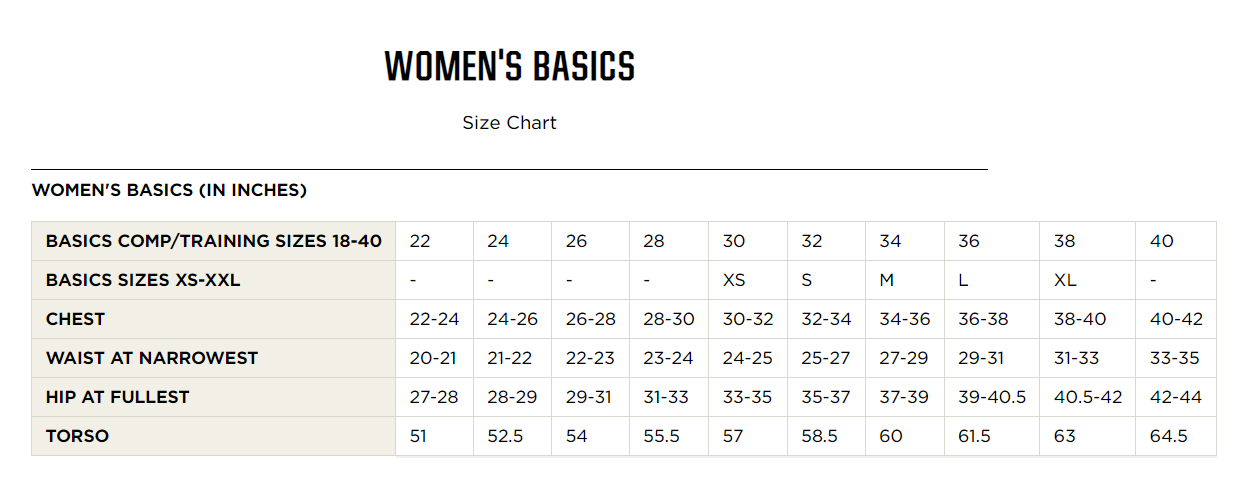This screenshot has height=482, width=1244.
Task: Click the Hip at Fullest row header
Action: 214,397
